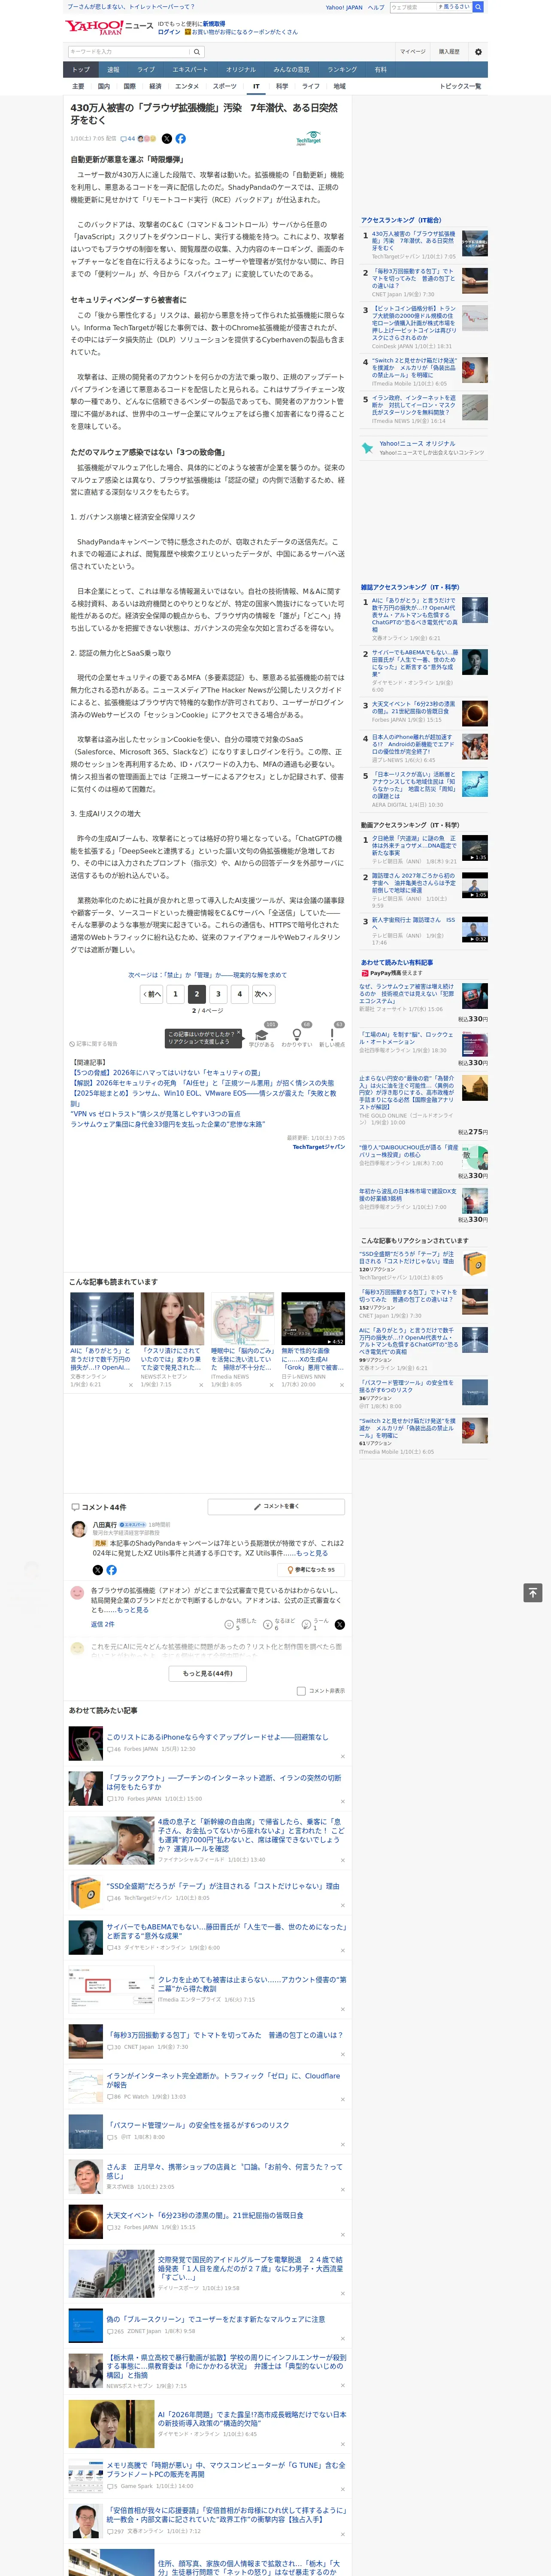This screenshot has height=2576, width=551.
Task: Open ranking item 1 thumbnail in アクセスランキング(IT総合)
Action: tap(475, 244)
